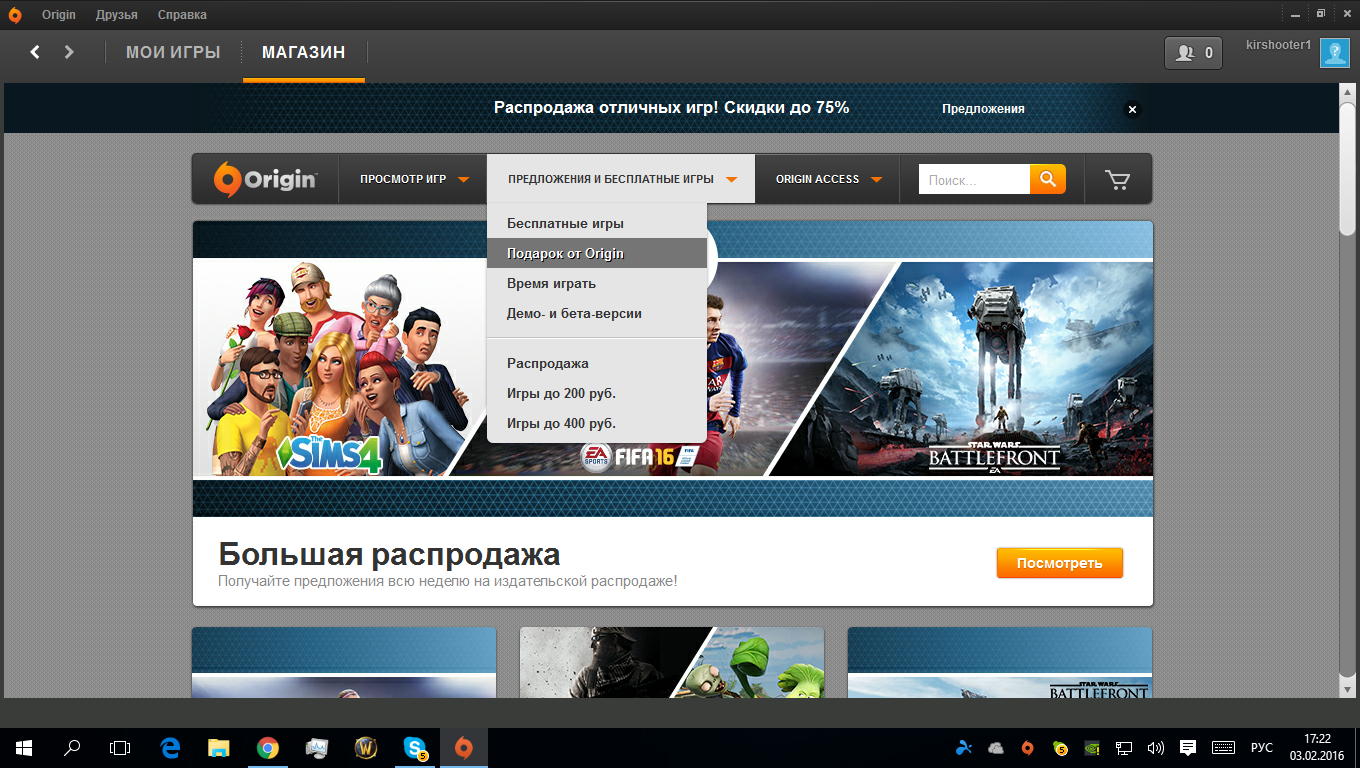Choose Бесплатные игры from the dropdown
This screenshot has width=1360, height=768.
pyautogui.click(x=597, y=223)
